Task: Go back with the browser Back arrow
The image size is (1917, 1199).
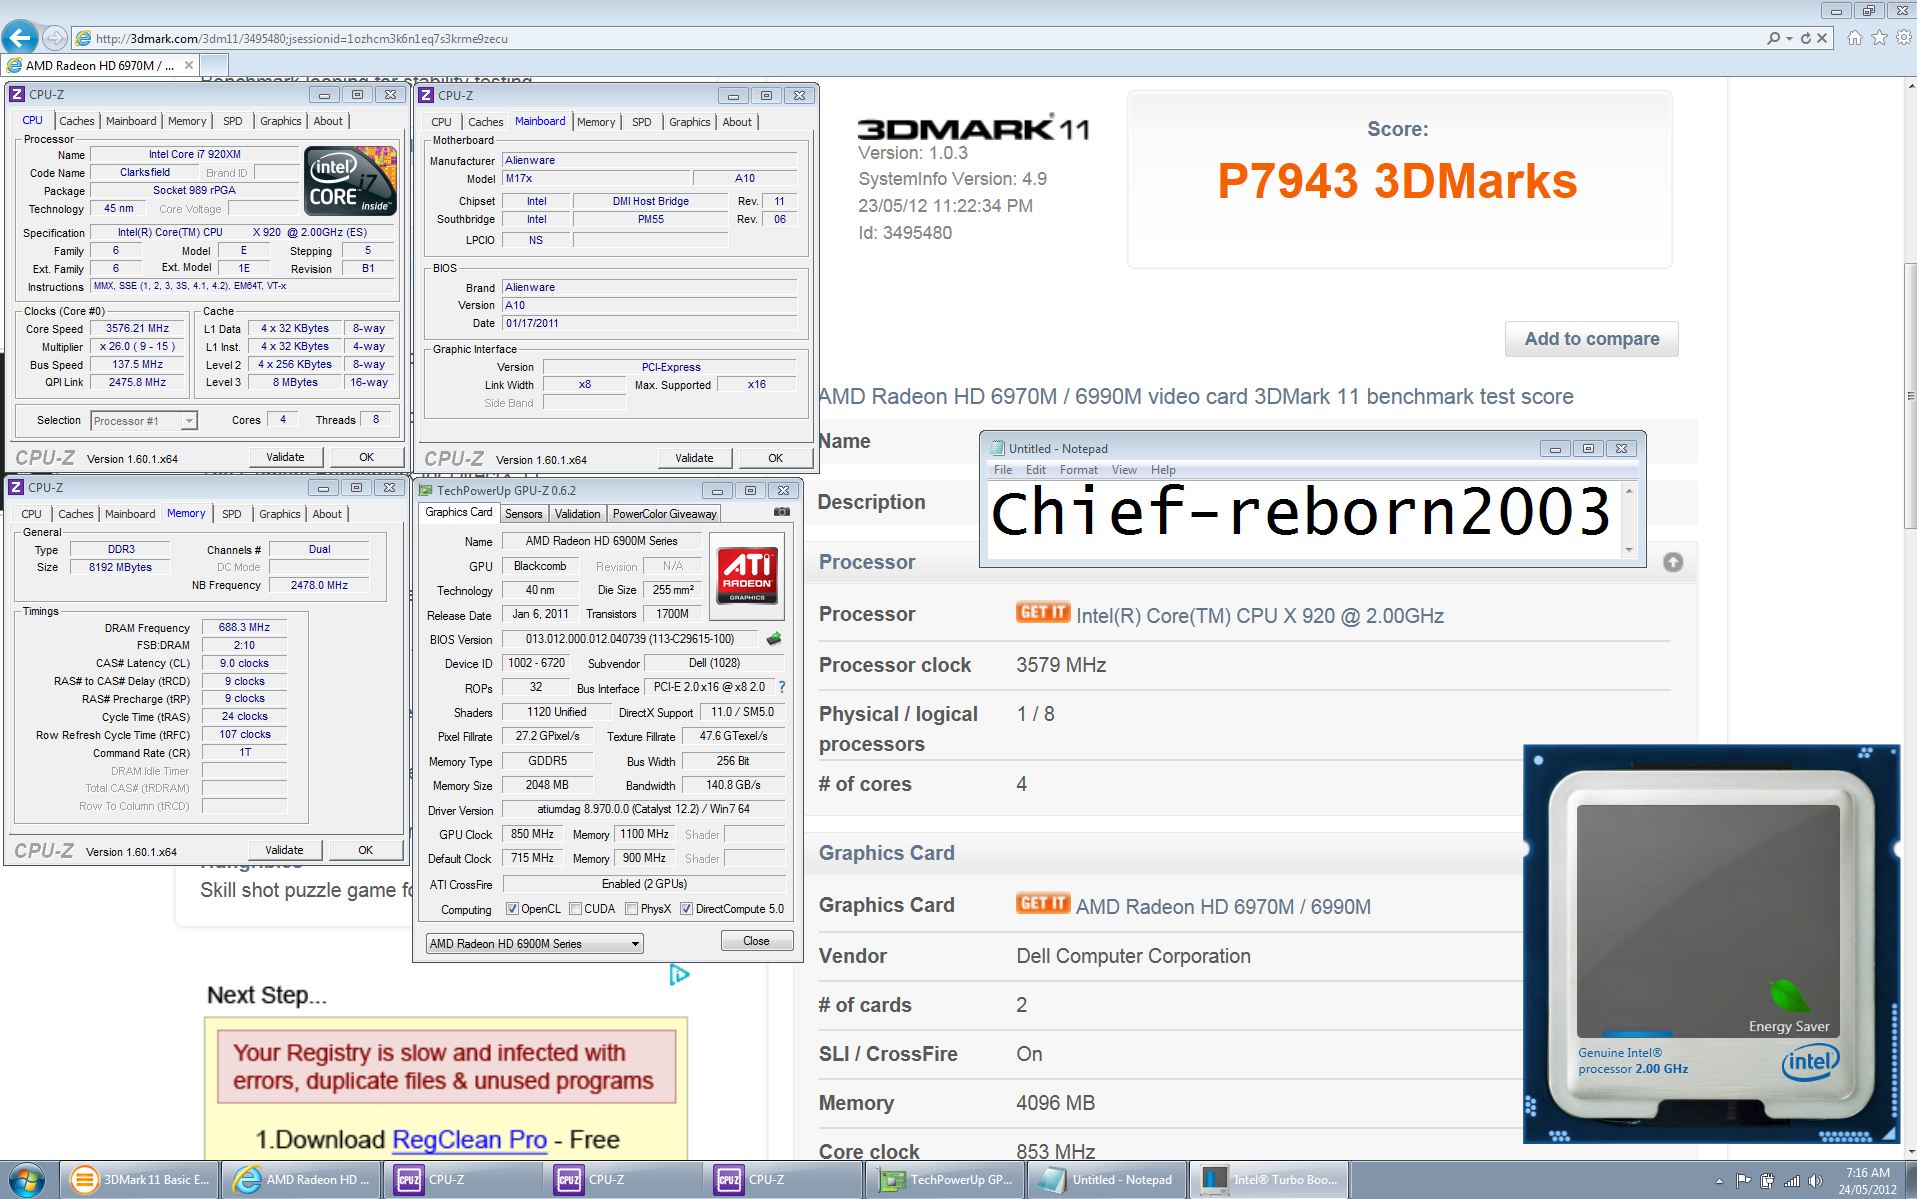Action: pyautogui.click(x=20, y=38)
